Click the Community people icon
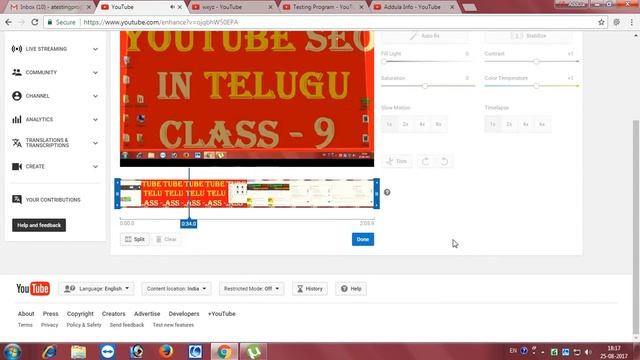The width and height of the screenshot is (640, 360). tap(17, 72)
